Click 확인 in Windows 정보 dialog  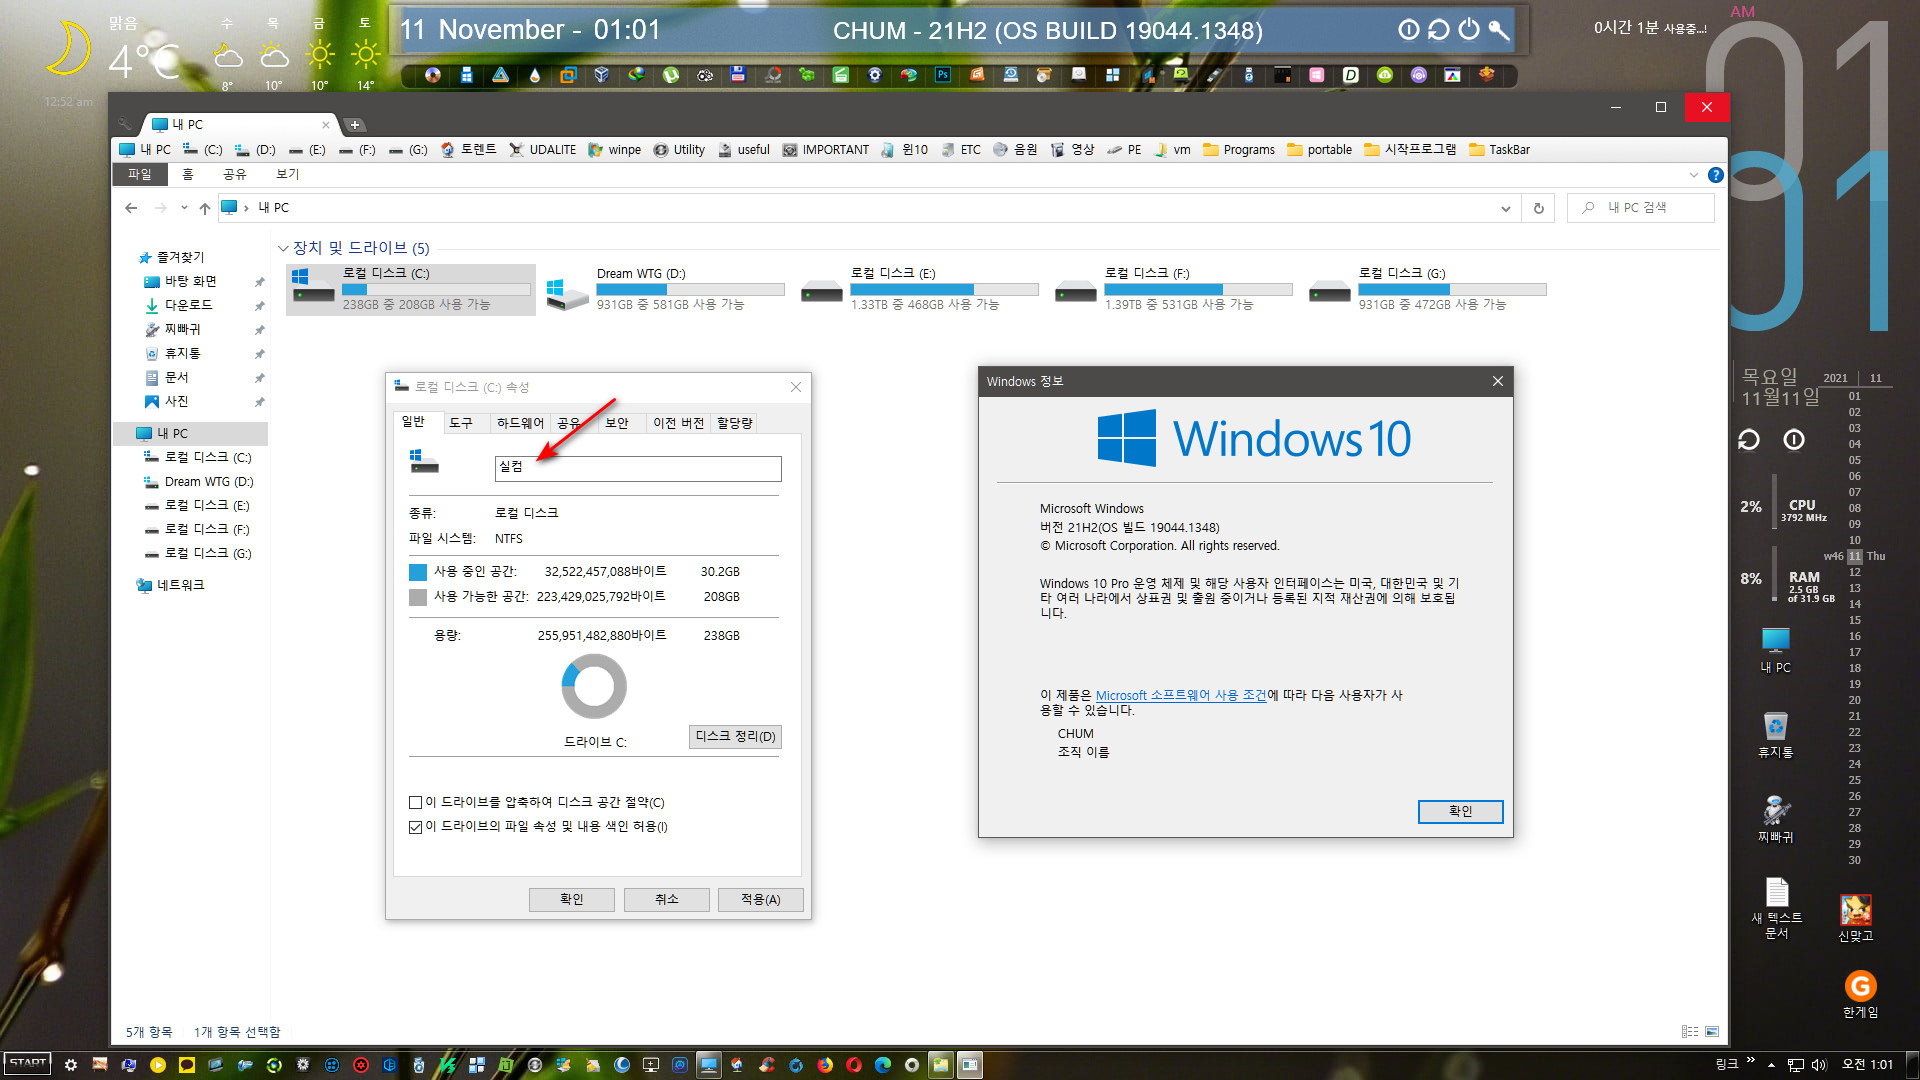click(x=1461, y=812)
